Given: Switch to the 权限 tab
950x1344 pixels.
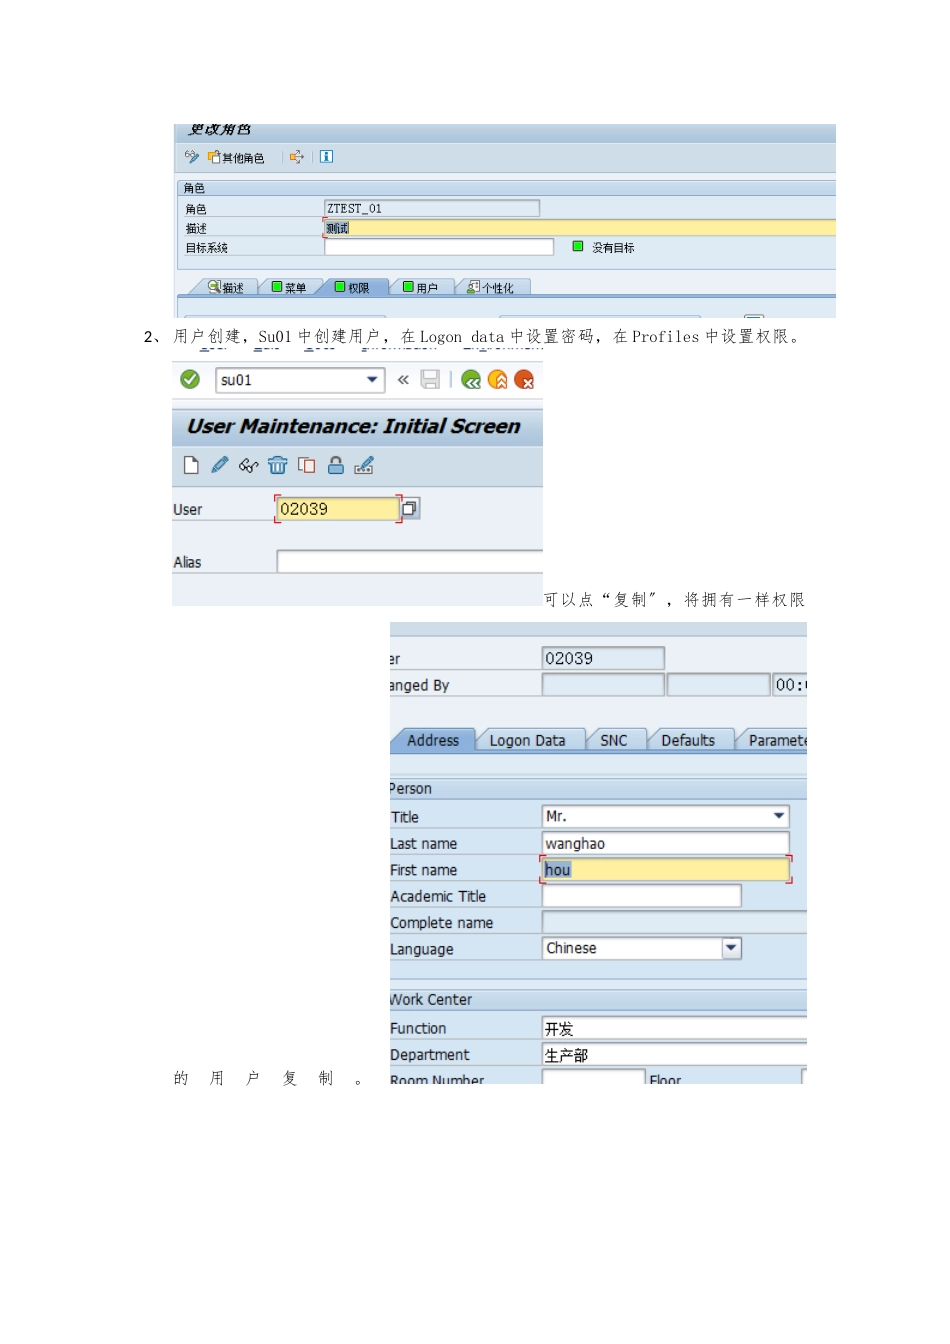Looking at the screenshot, I should (352, 287).
